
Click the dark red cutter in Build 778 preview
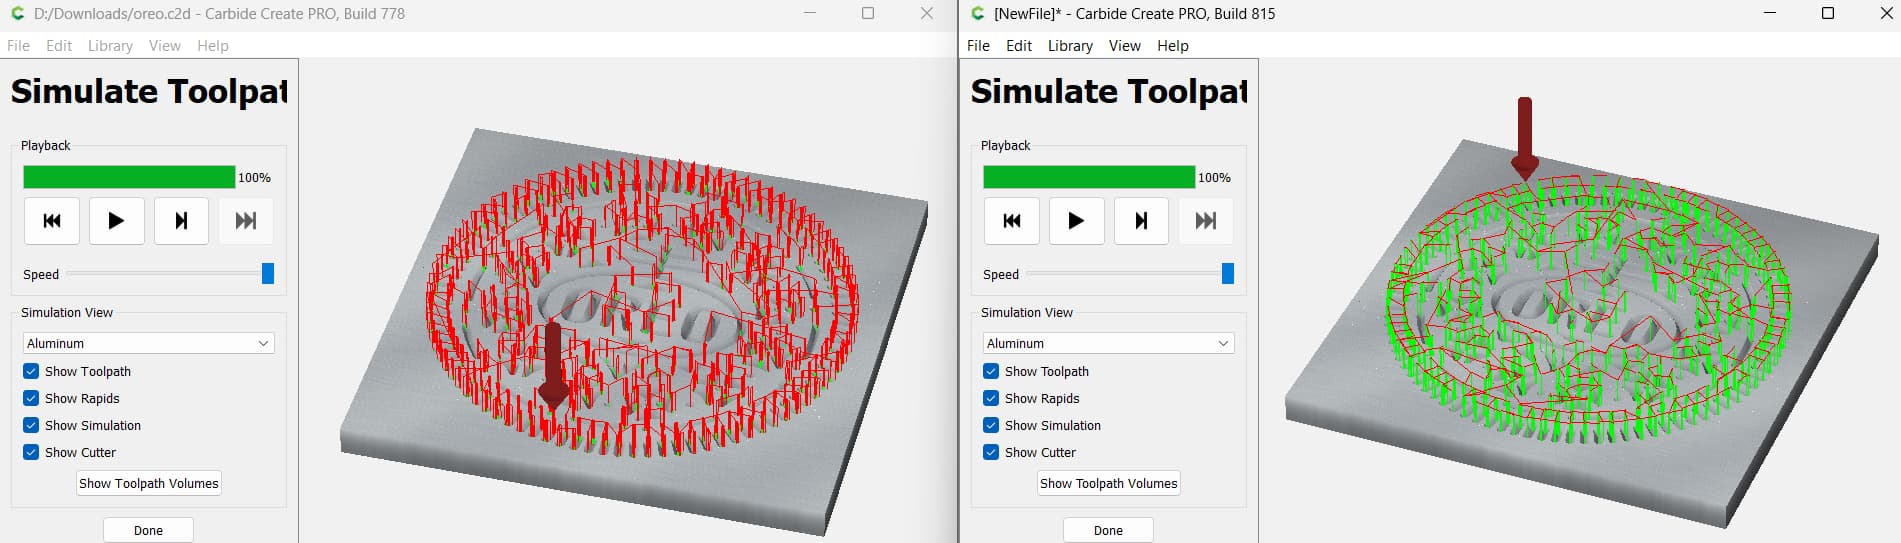coord(553,365)
